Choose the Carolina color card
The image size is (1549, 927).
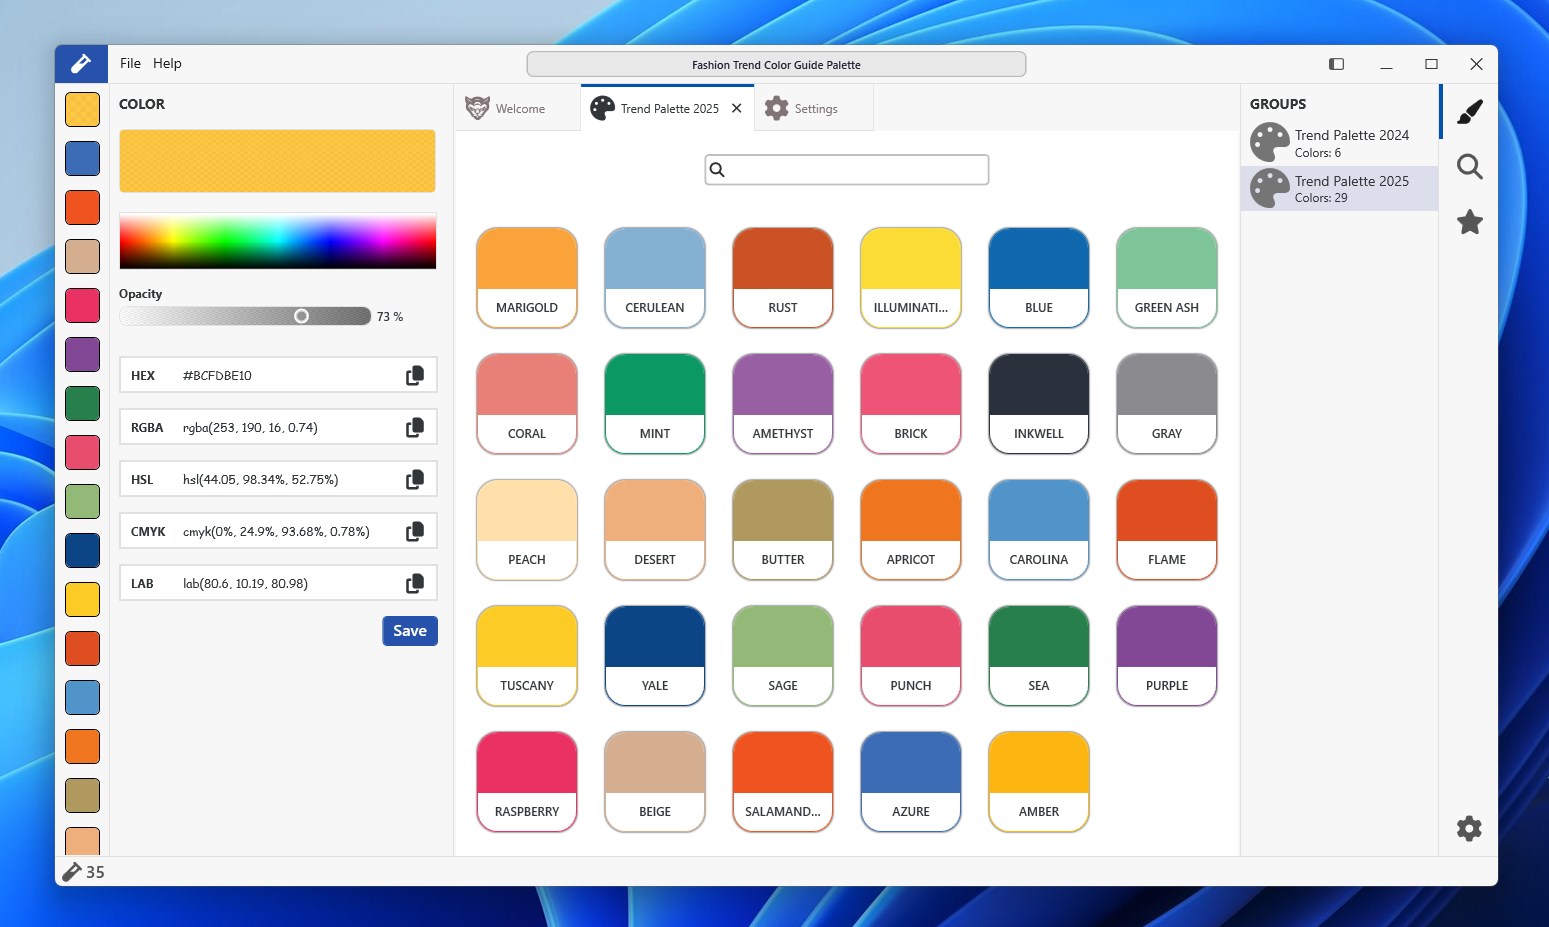(x=1039, y=530)
